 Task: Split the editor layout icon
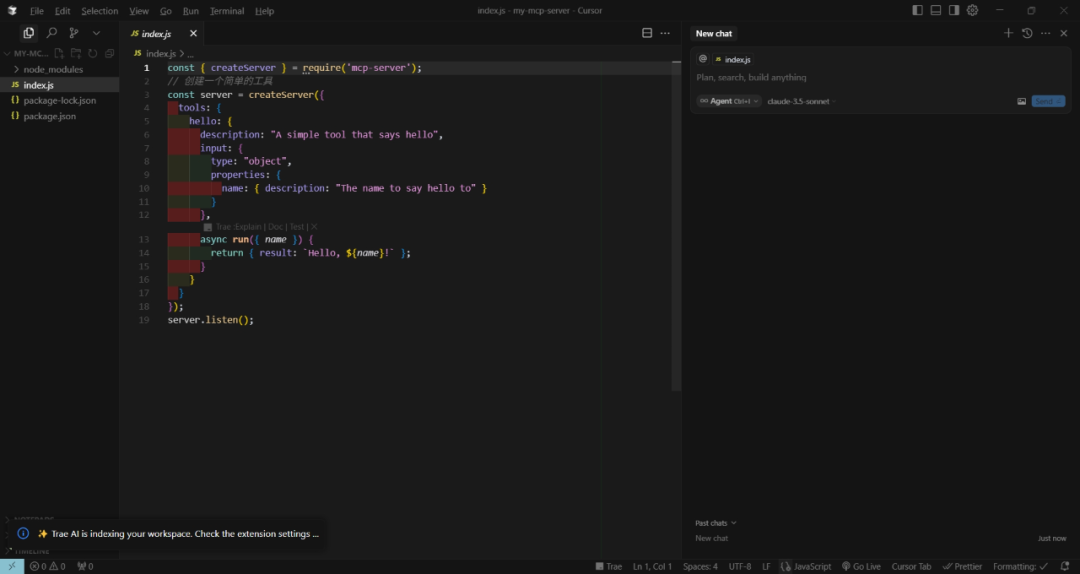[647, 33]
